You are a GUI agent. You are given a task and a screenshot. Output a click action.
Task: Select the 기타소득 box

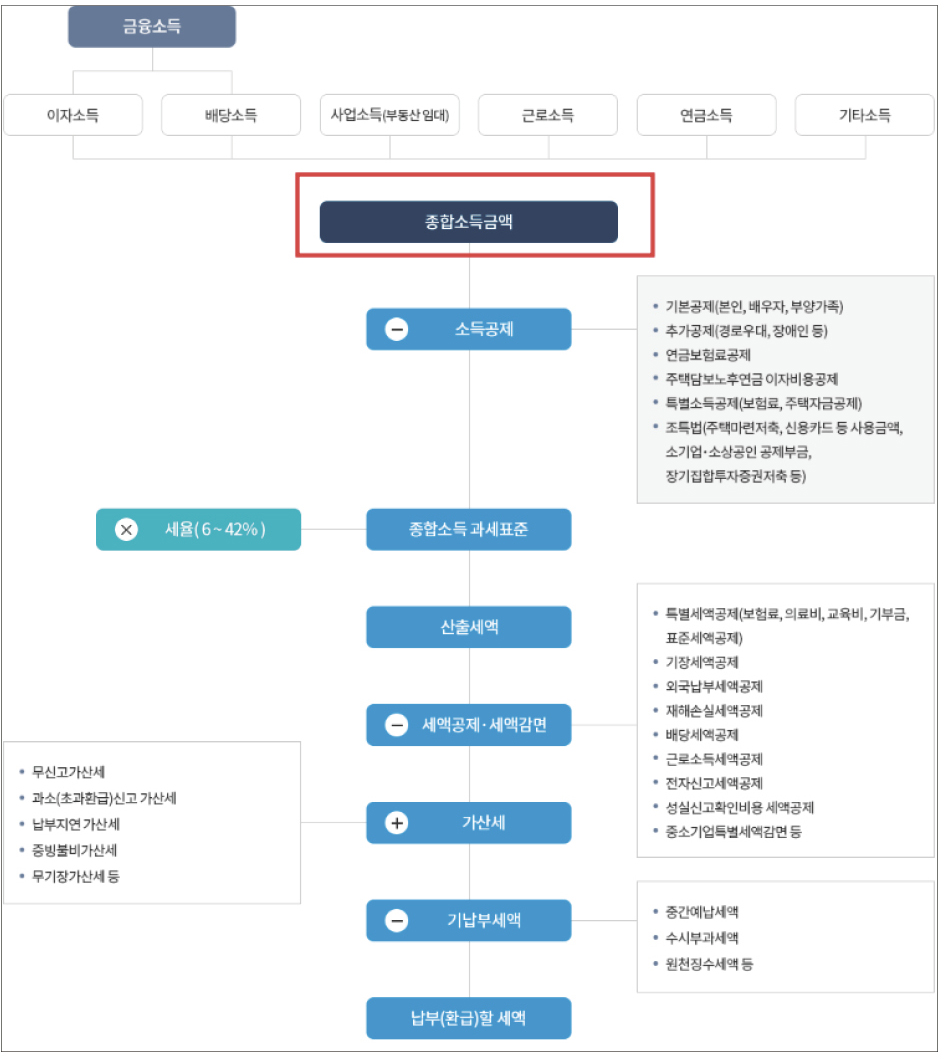[x=864, y=115]
